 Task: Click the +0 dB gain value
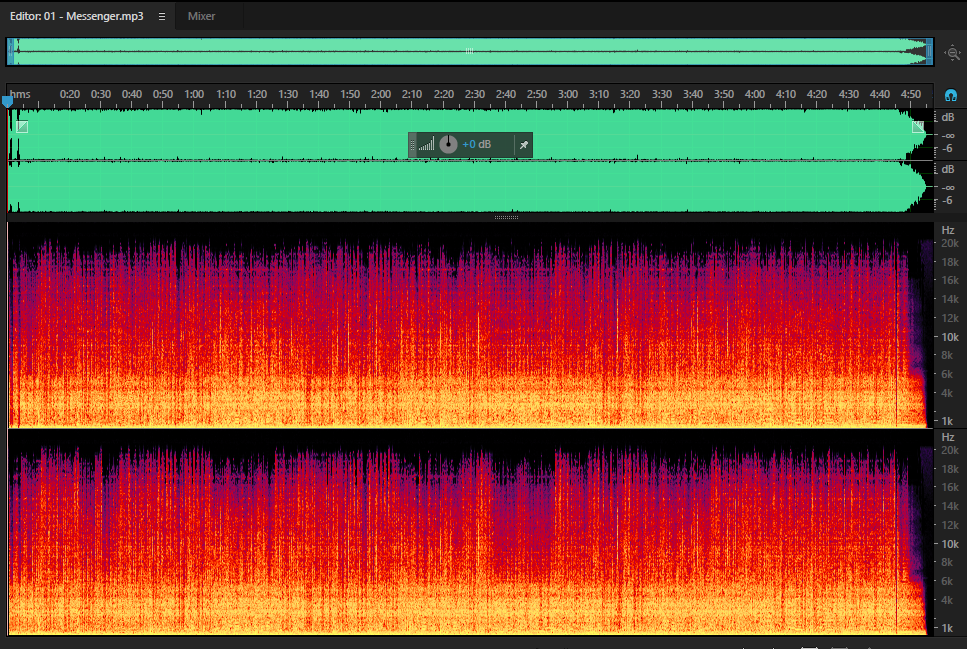tap(476, 144)
